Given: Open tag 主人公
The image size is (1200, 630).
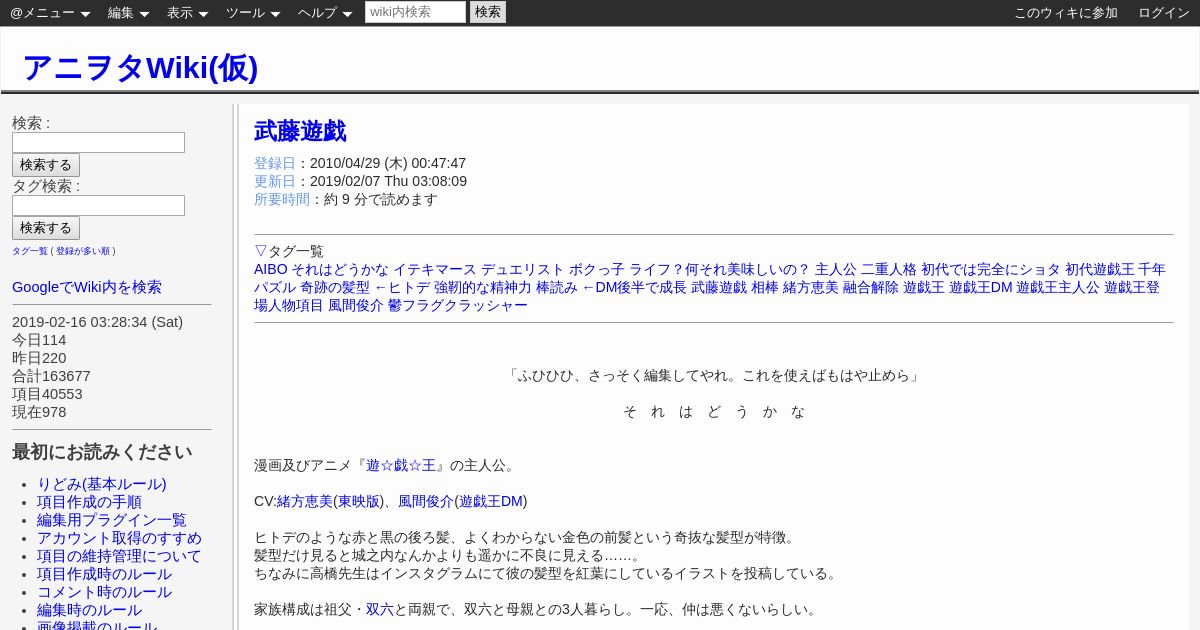Looking at the screenshot, I should [x=836, y=269].
